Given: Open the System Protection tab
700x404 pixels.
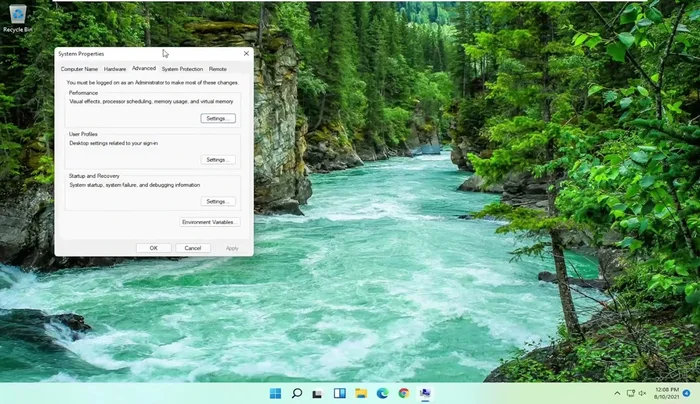Looking at the screenshot, I should (x=182, y=69).
